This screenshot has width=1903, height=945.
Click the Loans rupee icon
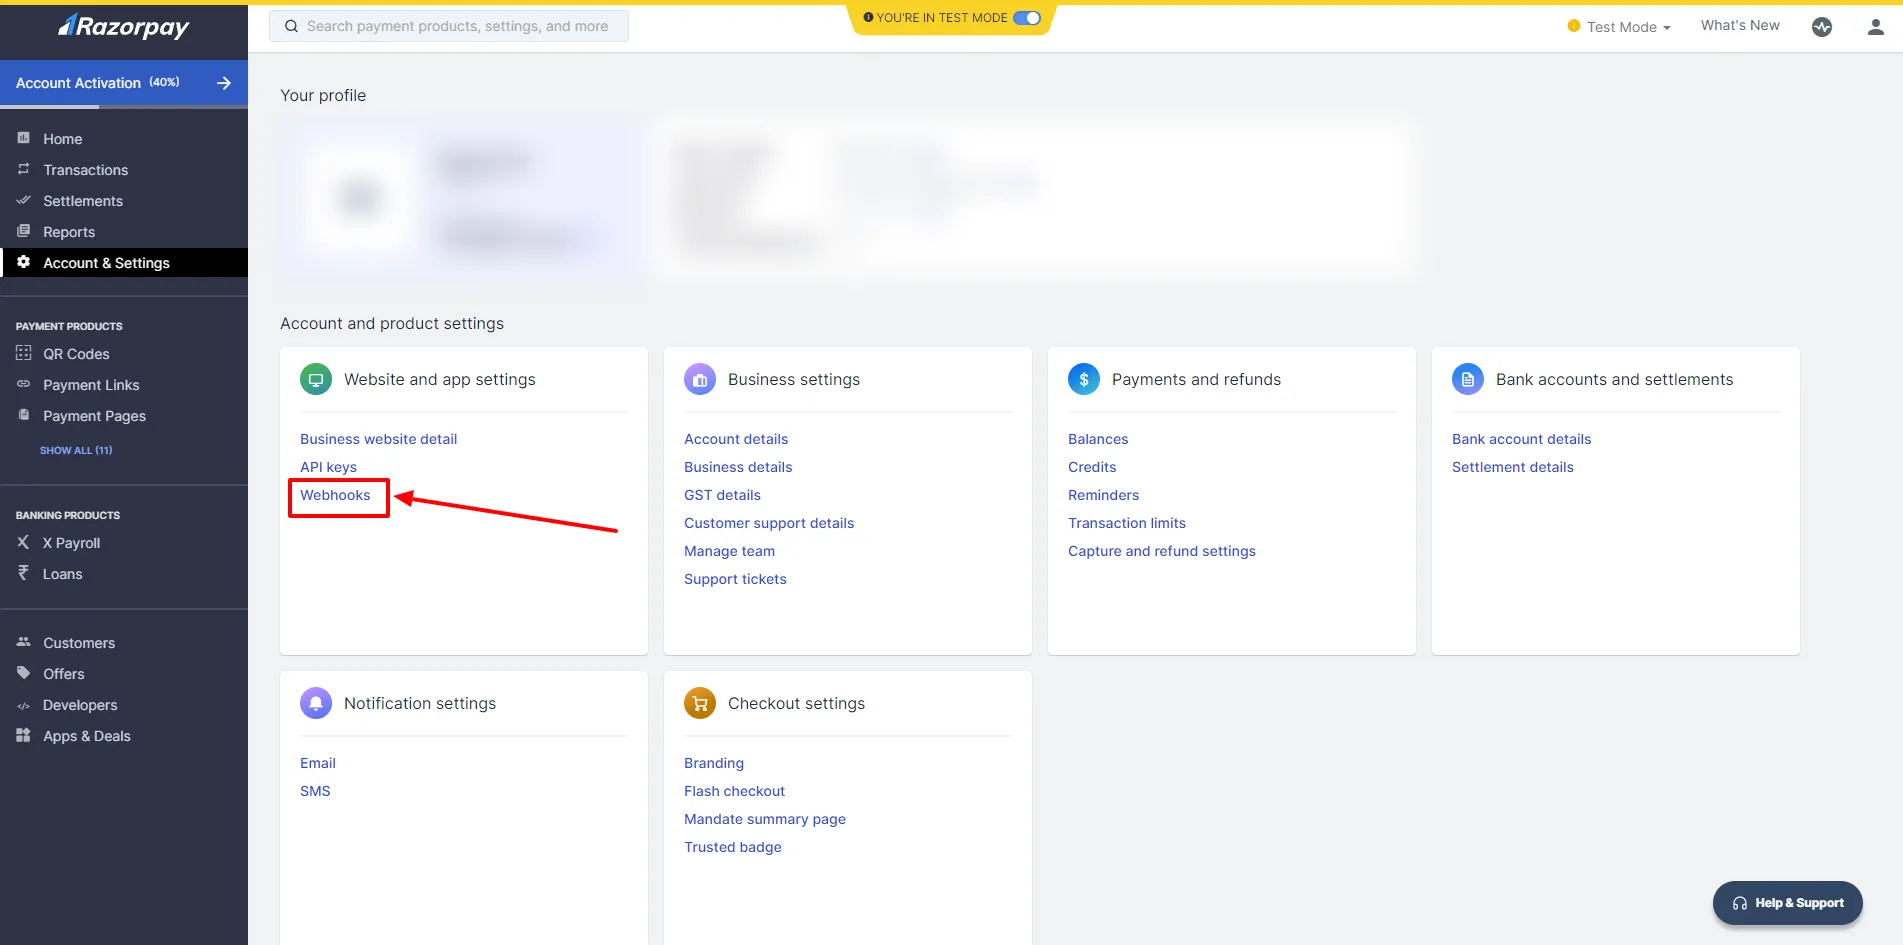pyautogui.click(x=23, y=573)
